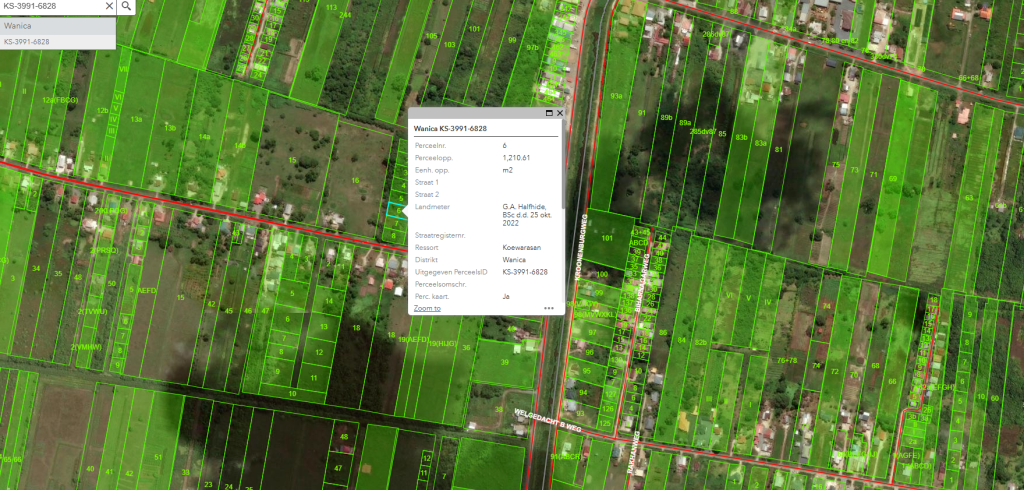Viewport: 1024px width, 490px height.
Task: Click the Zoom to link in popup
Action: click(x=427, y=309)
